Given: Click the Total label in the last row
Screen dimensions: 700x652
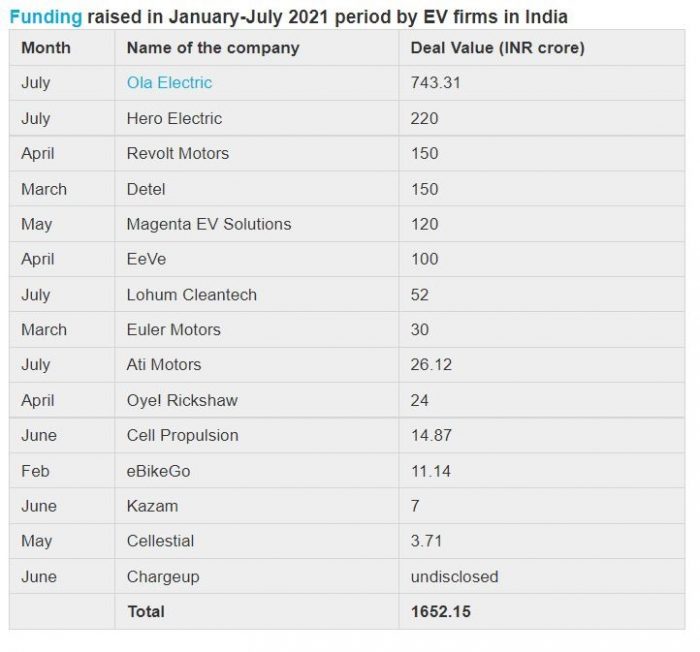Looking at the screenshot, I should (146, 611).
